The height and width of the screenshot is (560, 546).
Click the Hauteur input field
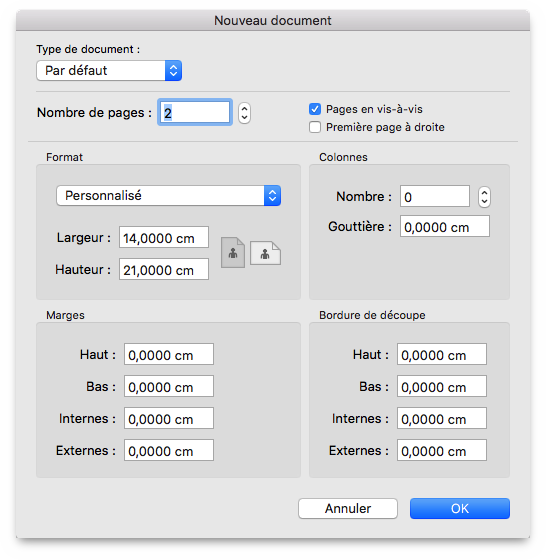[164, 269]
